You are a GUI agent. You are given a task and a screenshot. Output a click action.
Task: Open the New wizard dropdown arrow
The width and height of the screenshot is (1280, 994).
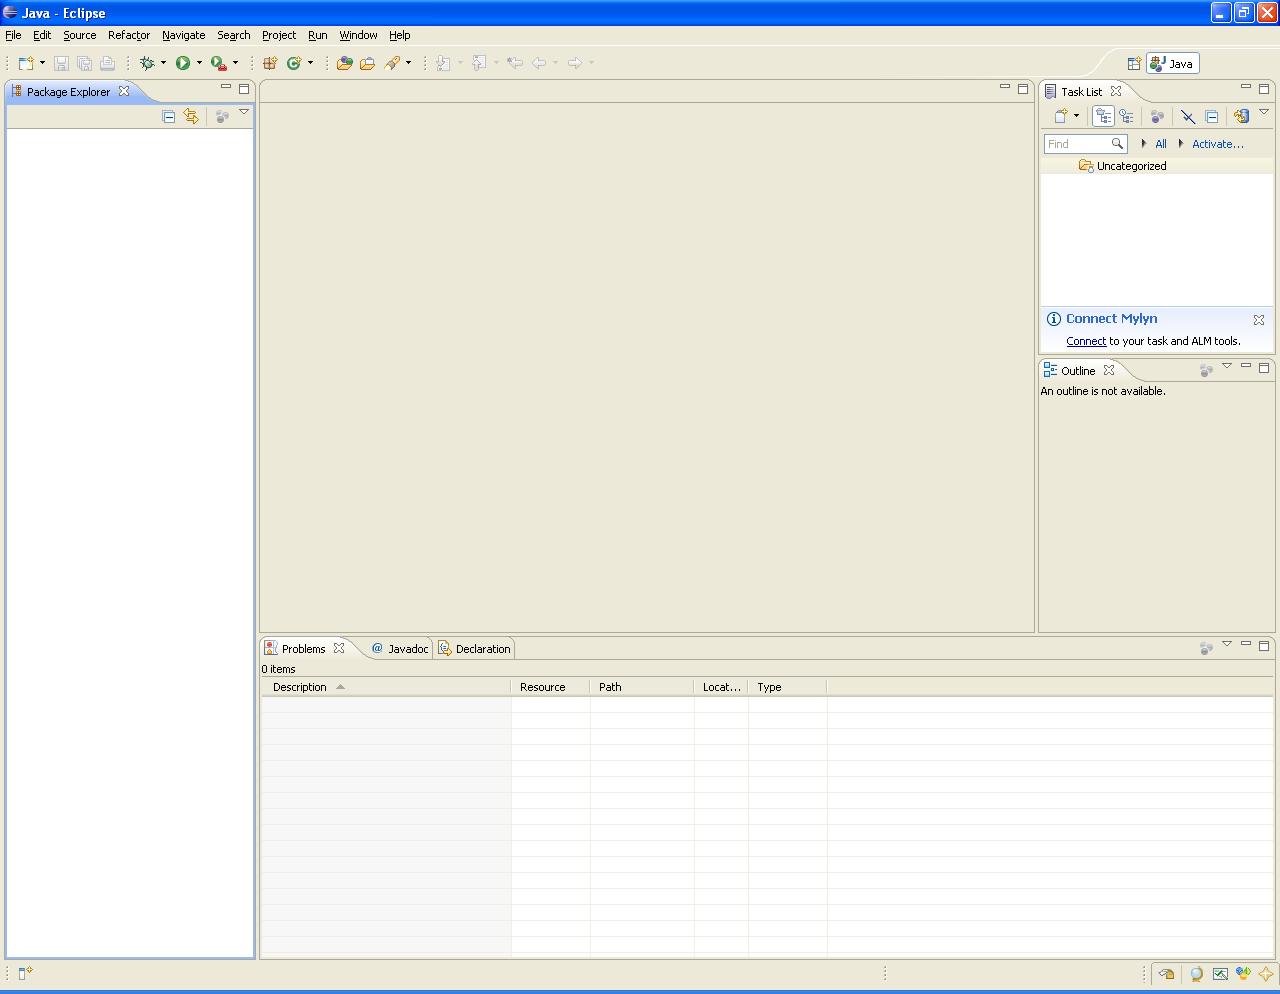pos(42,62)
